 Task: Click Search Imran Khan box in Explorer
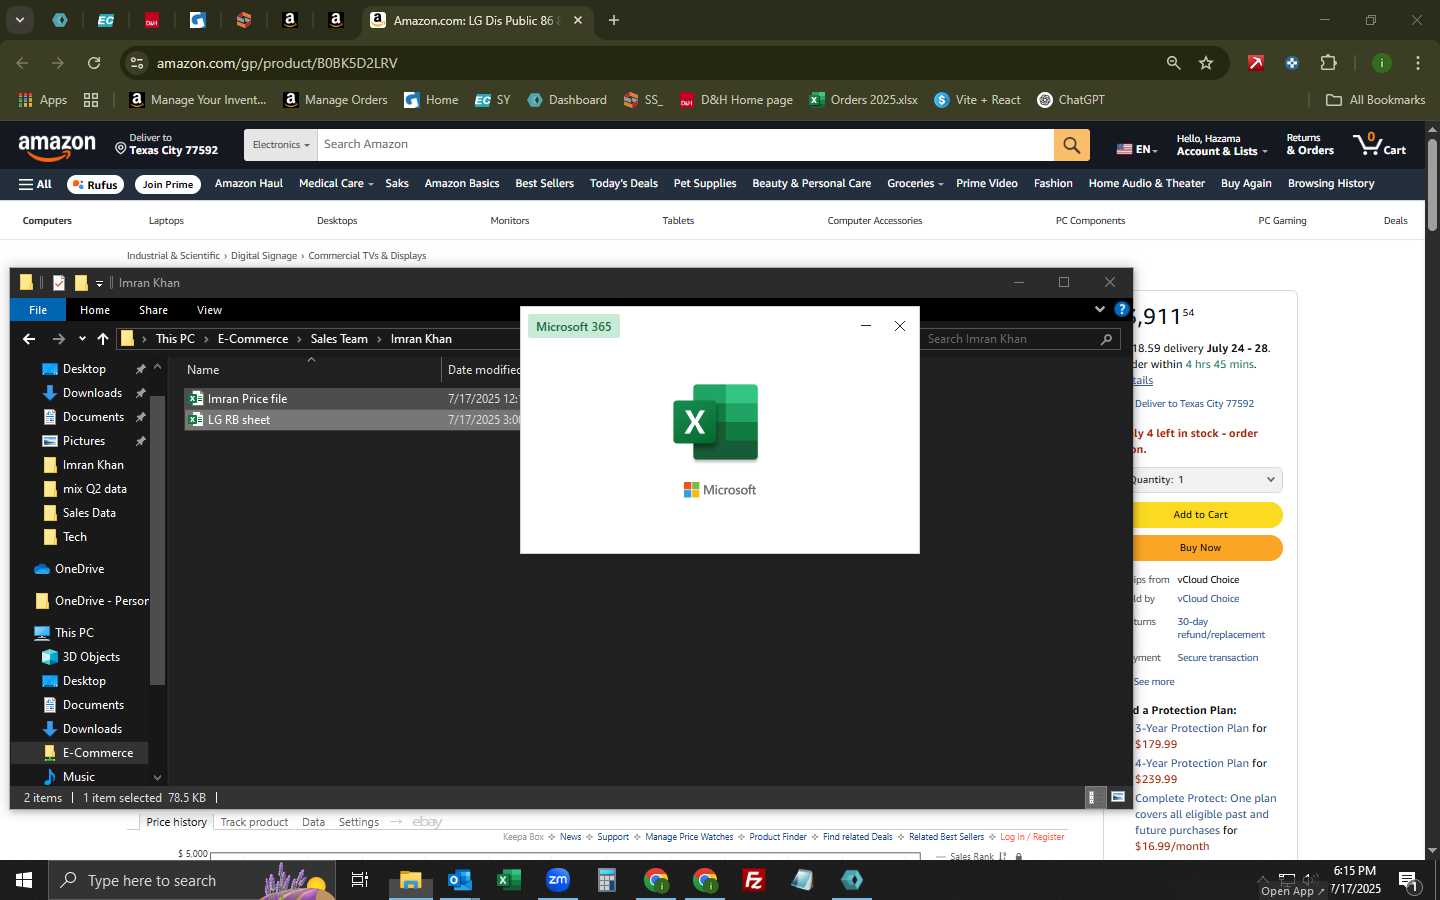point(1020,339)
